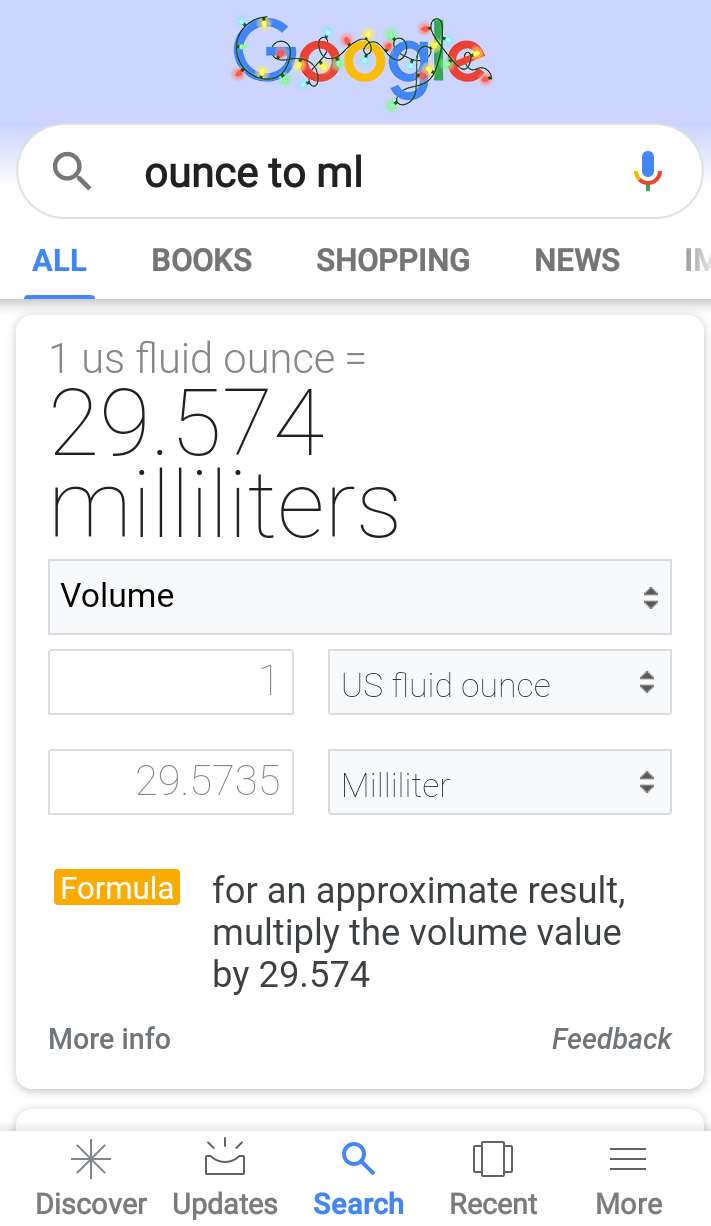Tap the Google holiday lights logo
Image resolution: width=711 pixels, height=1226 pixels.
362,61
